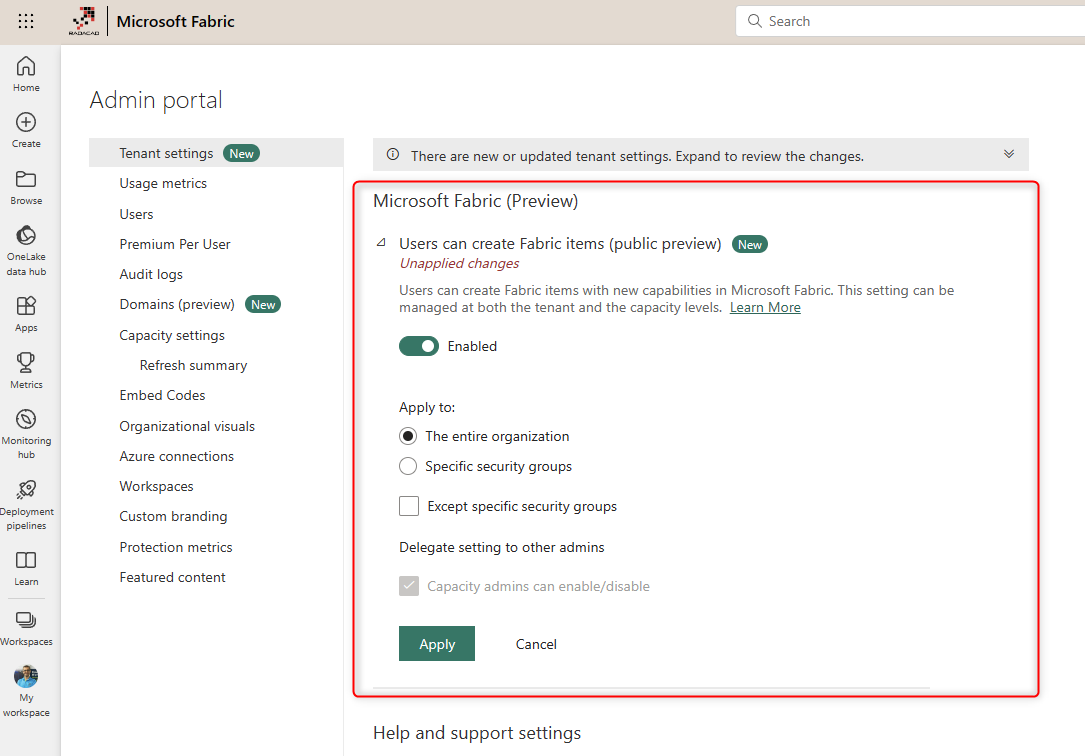This screenshot has height=756, width=1085.
Task: Switch to Usage metrics
Action: [163, 183]
